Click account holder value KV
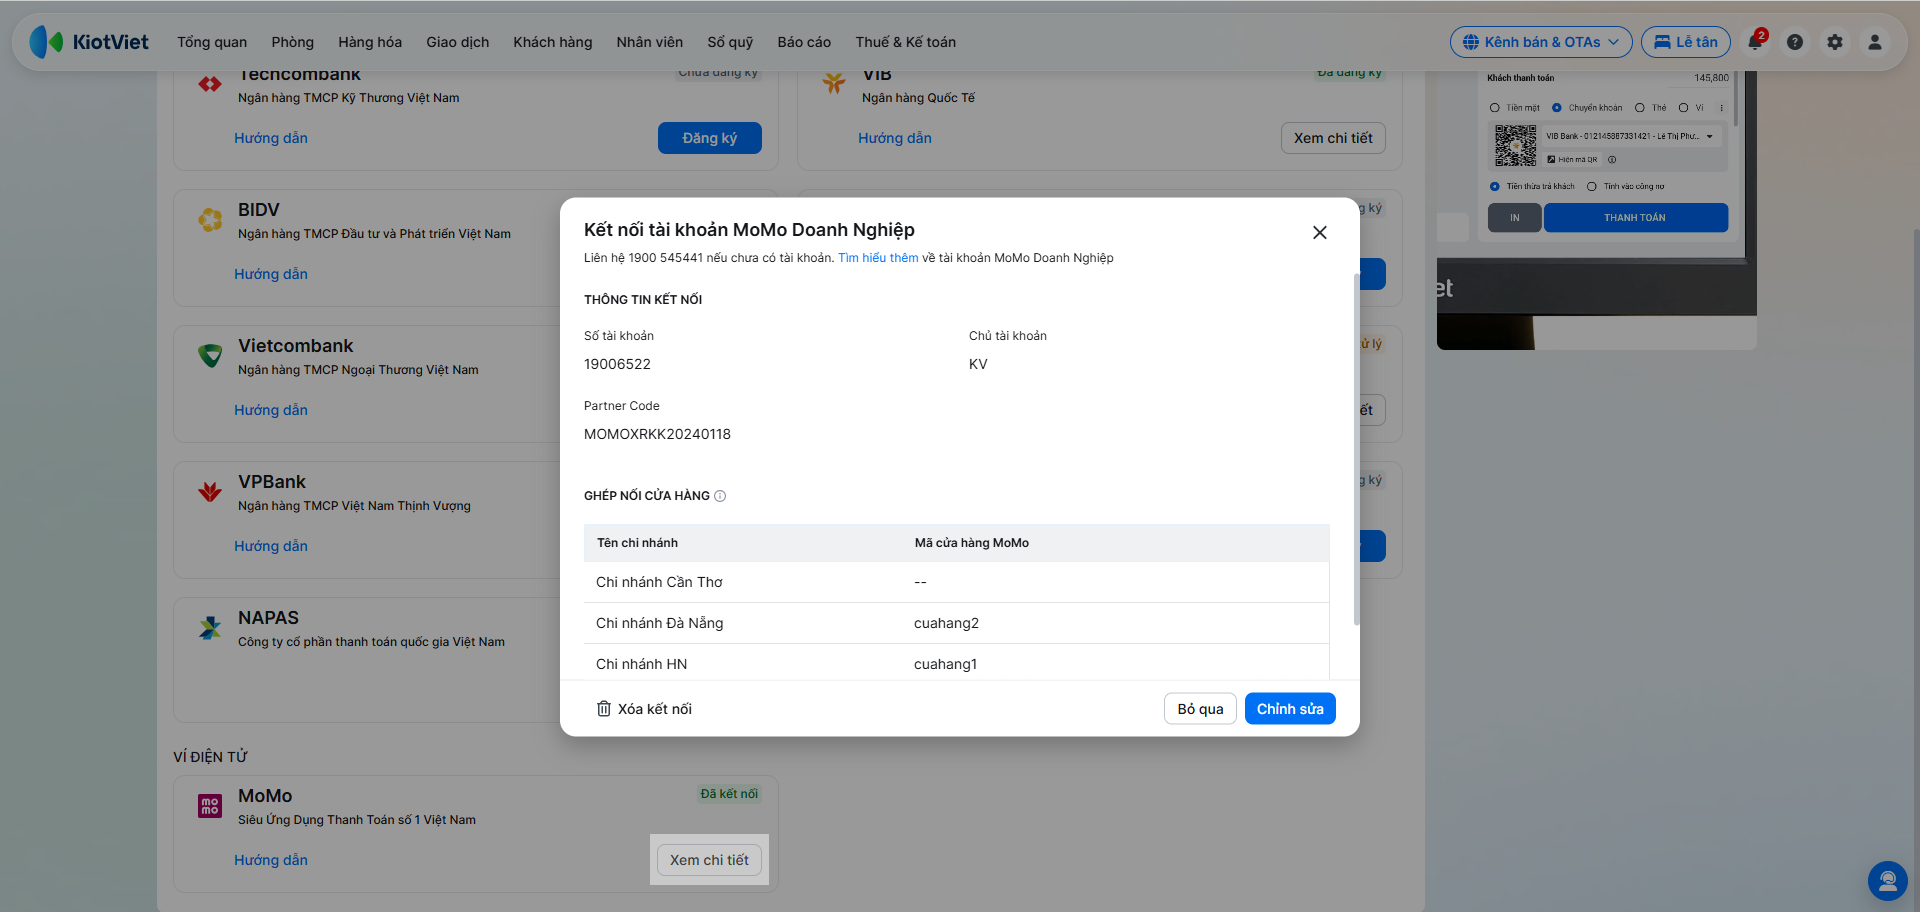The height and width of the screenshot is (912, 1920). 978,364
